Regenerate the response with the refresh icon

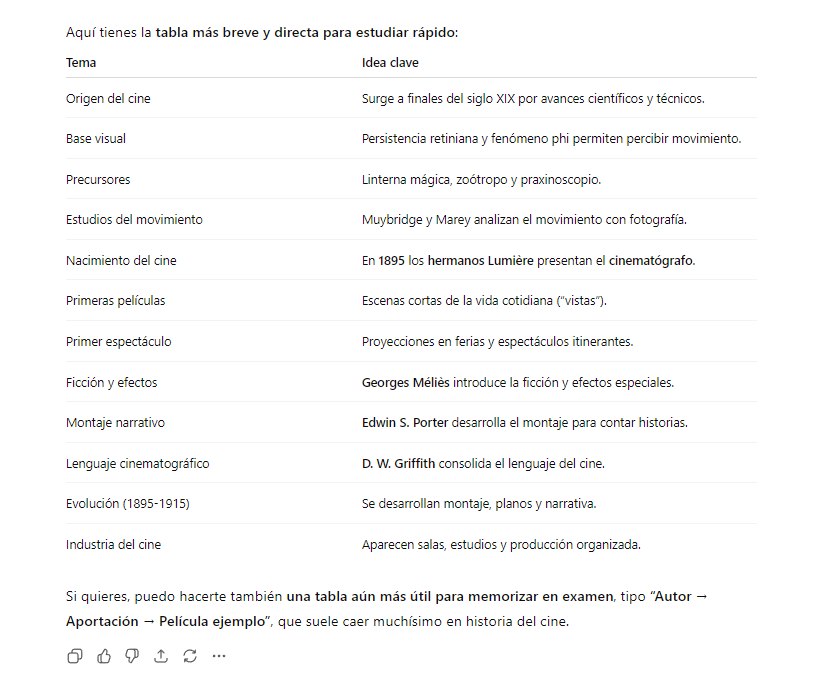190,656
